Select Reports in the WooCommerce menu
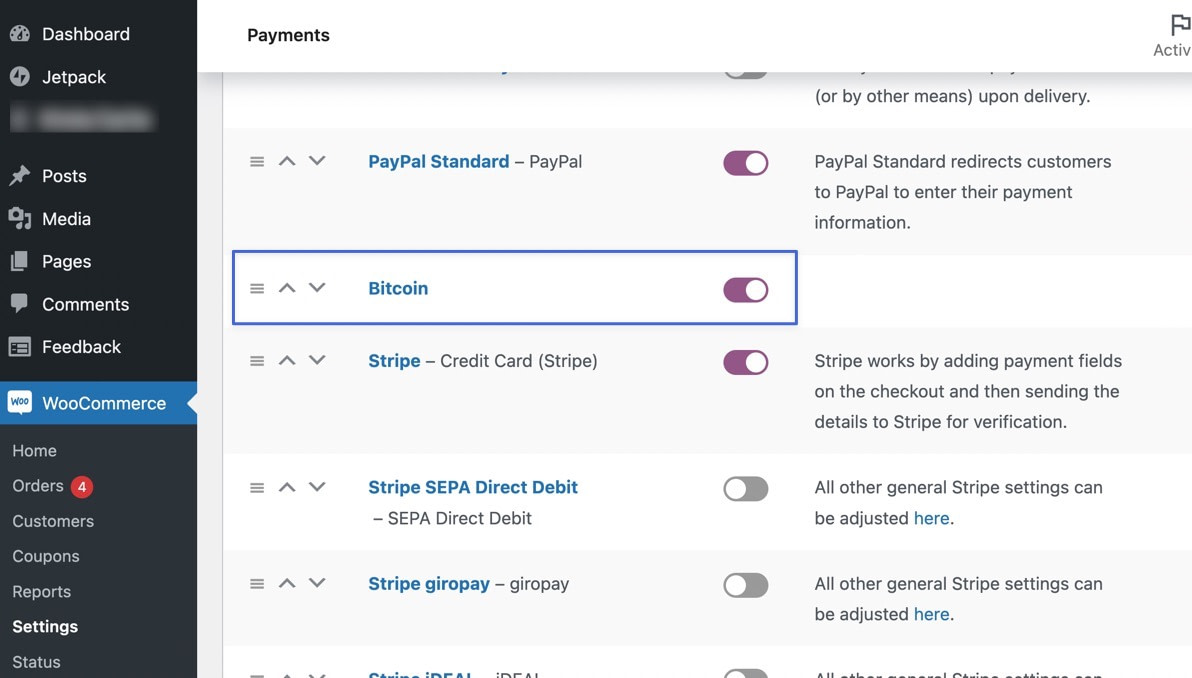 coord(41,591)
